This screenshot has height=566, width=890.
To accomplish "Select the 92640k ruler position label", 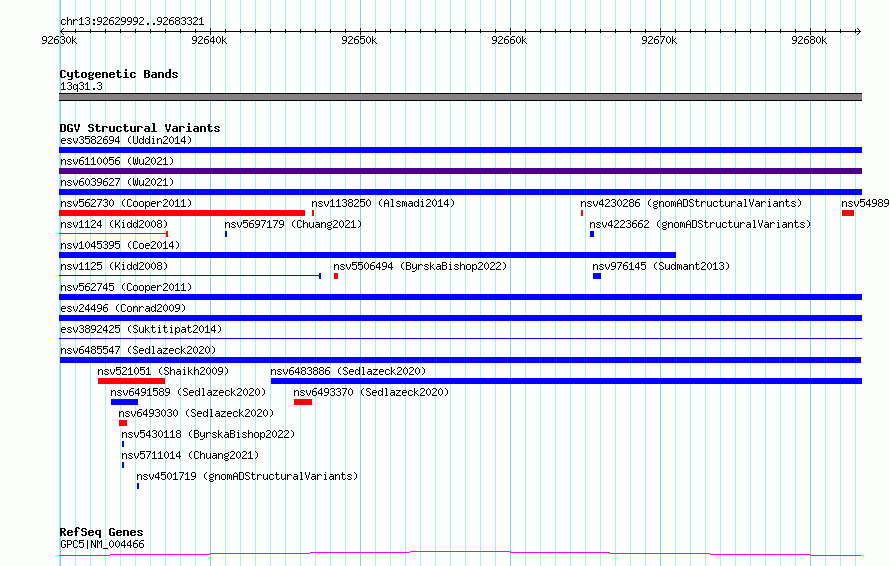I will pyautogui.click(x=209, y=40).
